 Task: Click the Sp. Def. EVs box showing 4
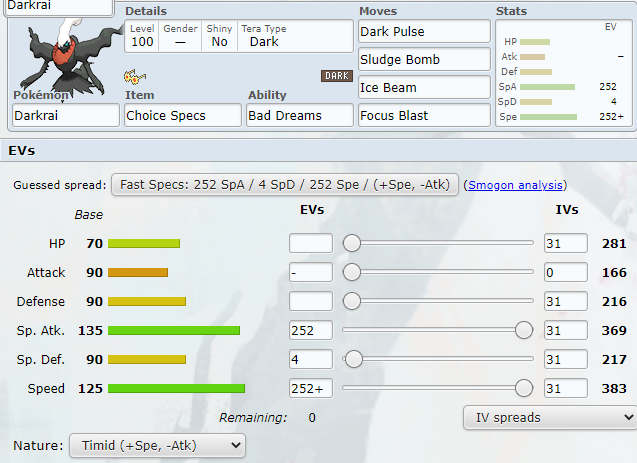click(x=311, y=359)
